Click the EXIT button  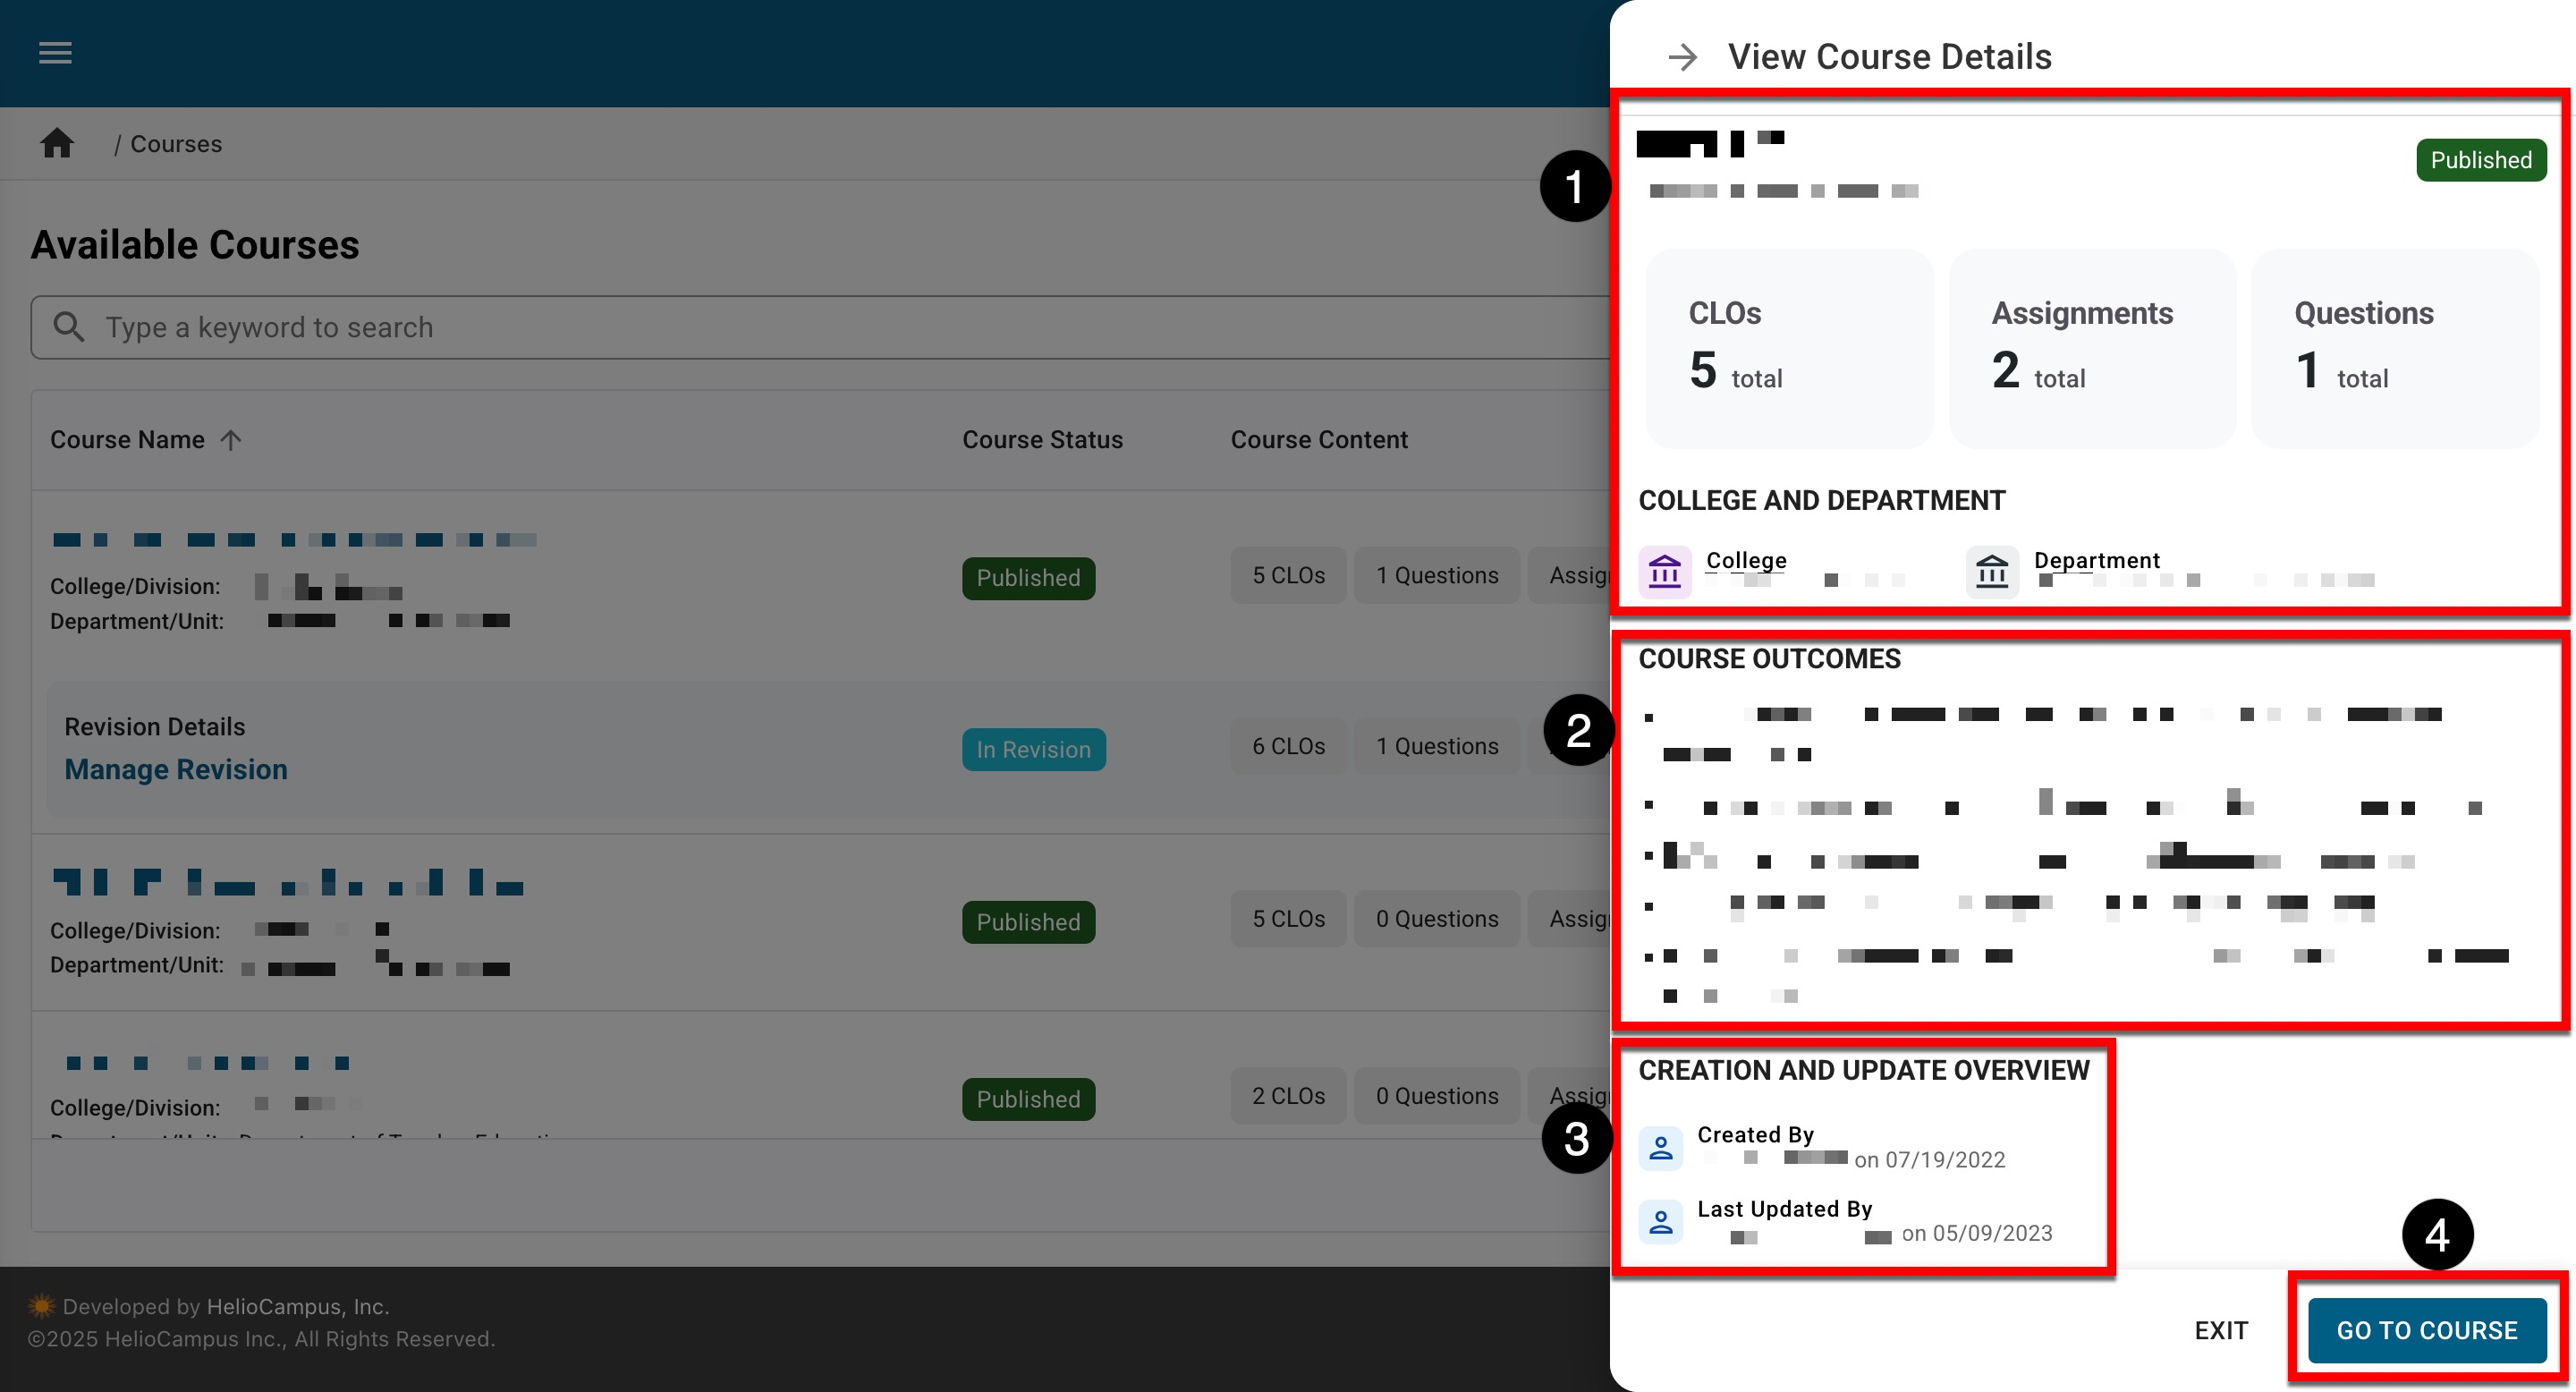tap(2221, 1330)
